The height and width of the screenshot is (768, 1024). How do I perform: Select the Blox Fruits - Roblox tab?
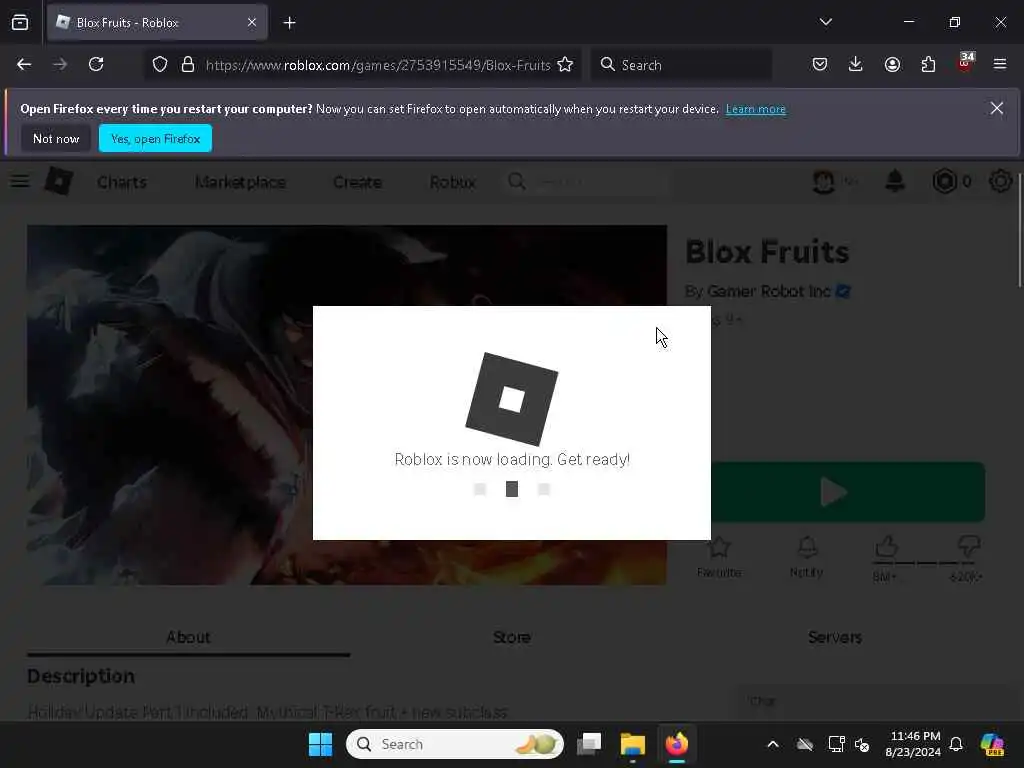(157, 22)
